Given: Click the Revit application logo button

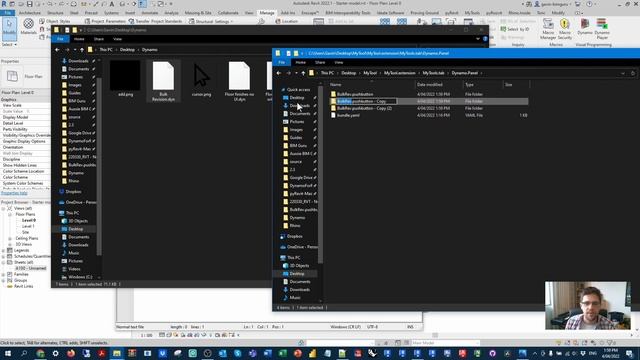Looking at the screenshot, I should pyautogui.click(x=4, y=4).
